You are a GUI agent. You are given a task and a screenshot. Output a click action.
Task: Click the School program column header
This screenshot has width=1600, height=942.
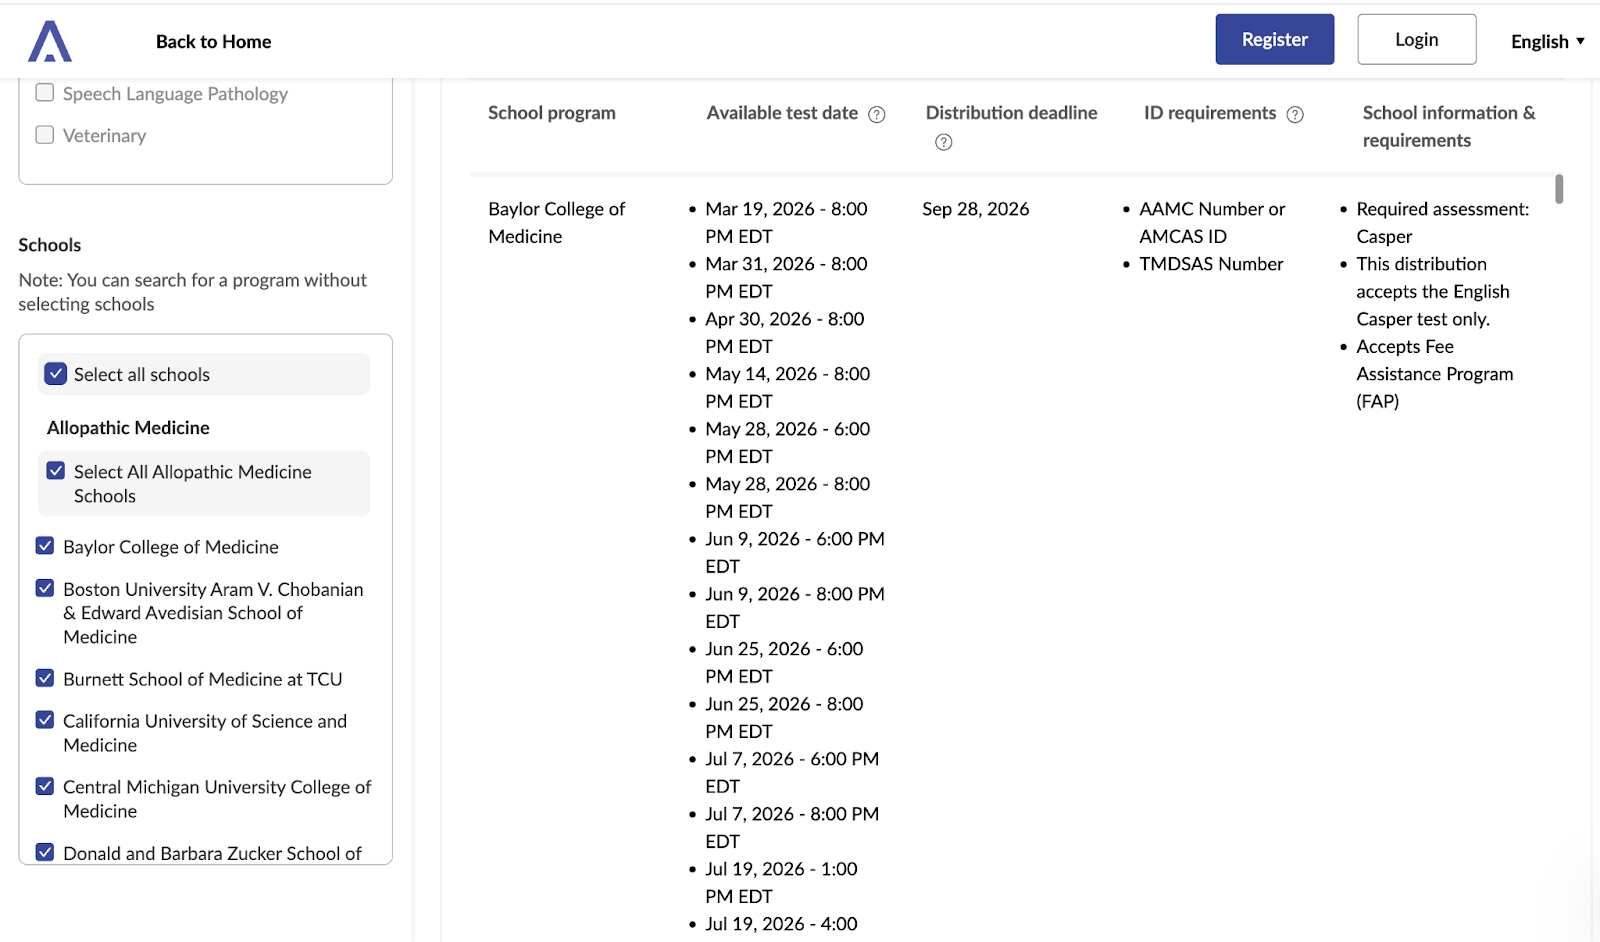pyautogui.click(x=551, y=113)
